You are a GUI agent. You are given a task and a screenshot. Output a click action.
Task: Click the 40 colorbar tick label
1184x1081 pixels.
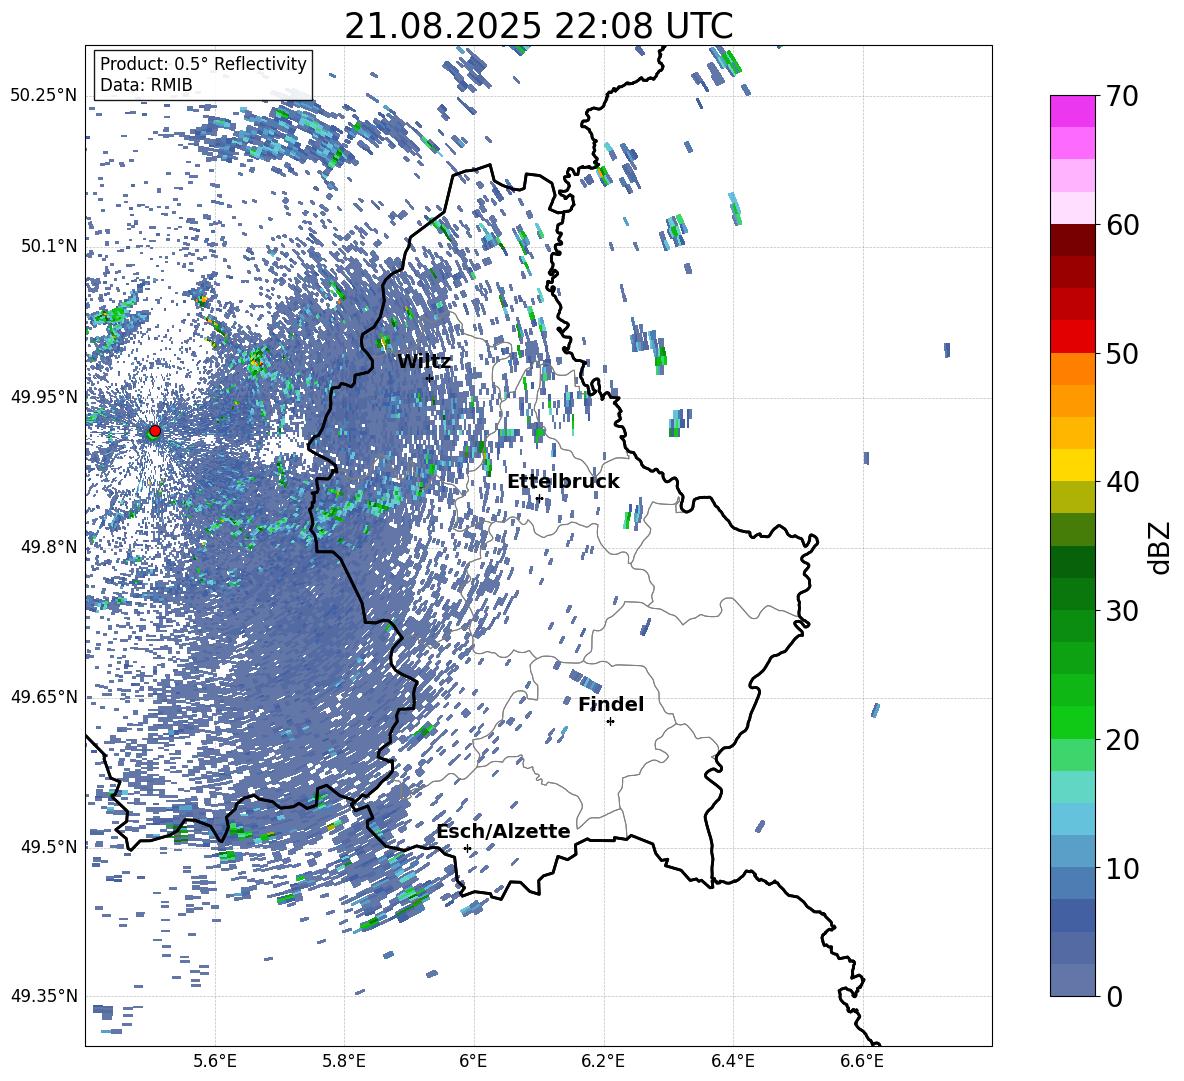[1122, 482]
